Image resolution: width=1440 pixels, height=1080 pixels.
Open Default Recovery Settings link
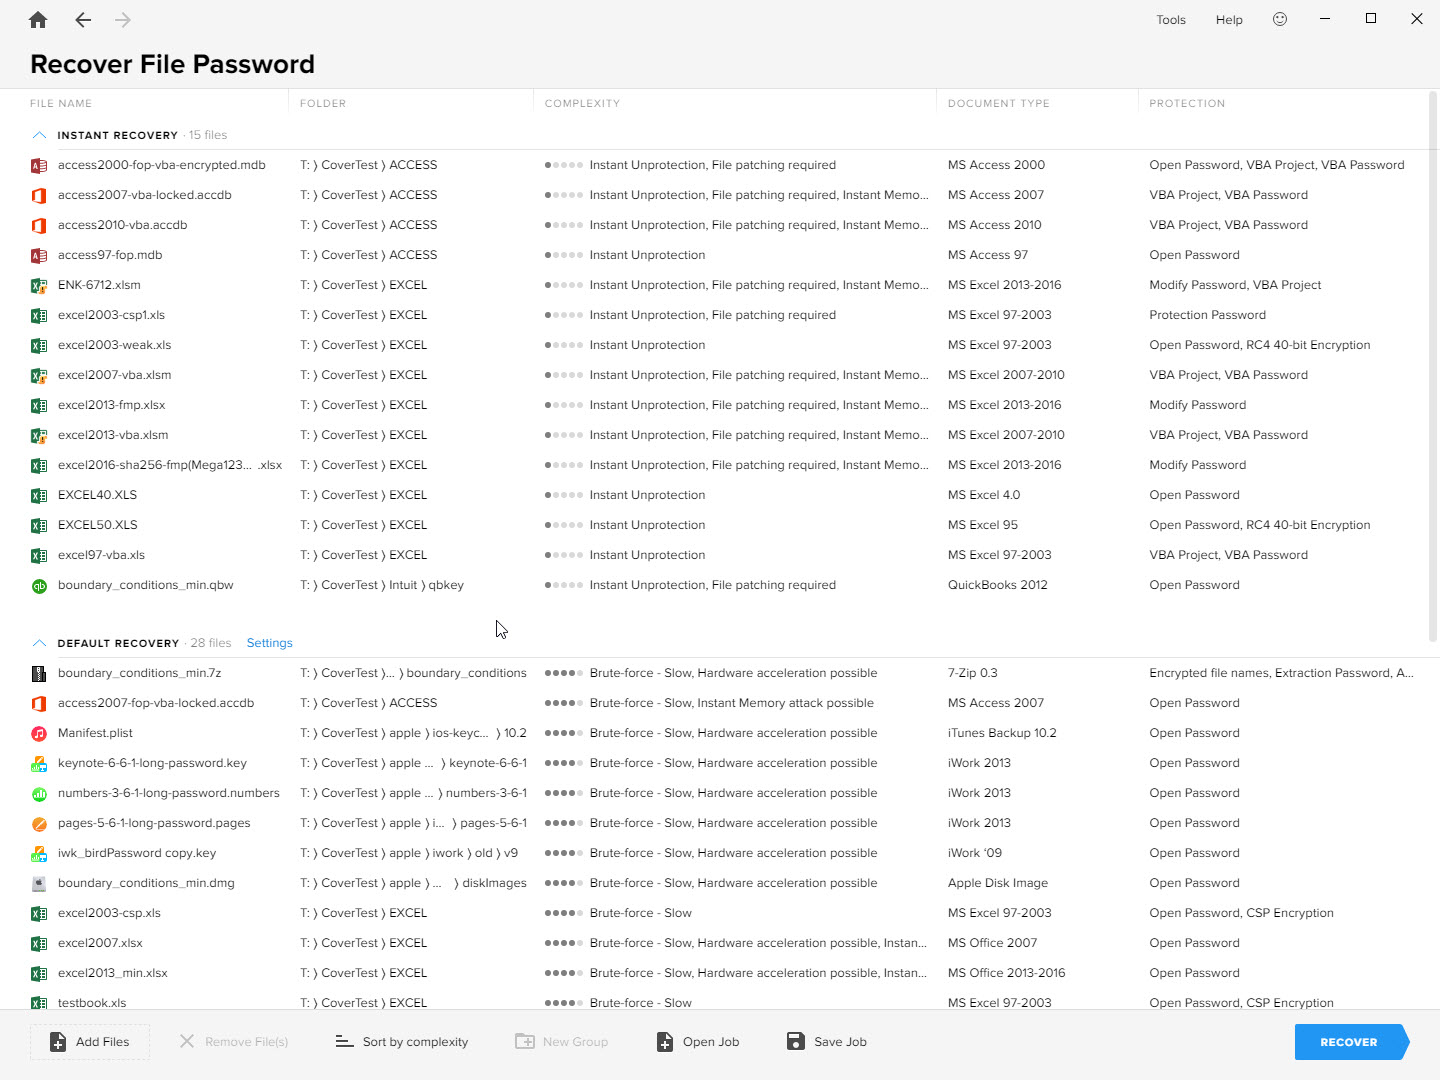[x=270, y=643]
